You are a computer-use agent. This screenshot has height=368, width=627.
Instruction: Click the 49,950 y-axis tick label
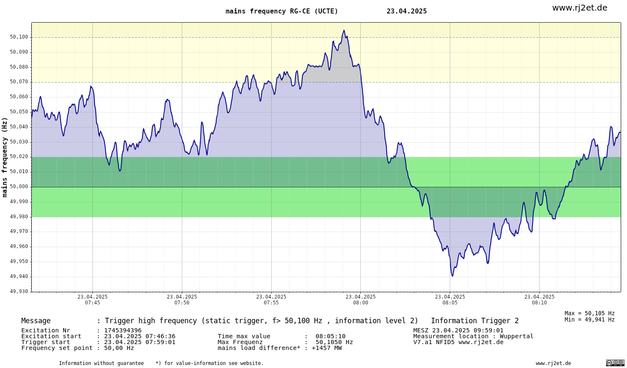(x=20, y=262)
